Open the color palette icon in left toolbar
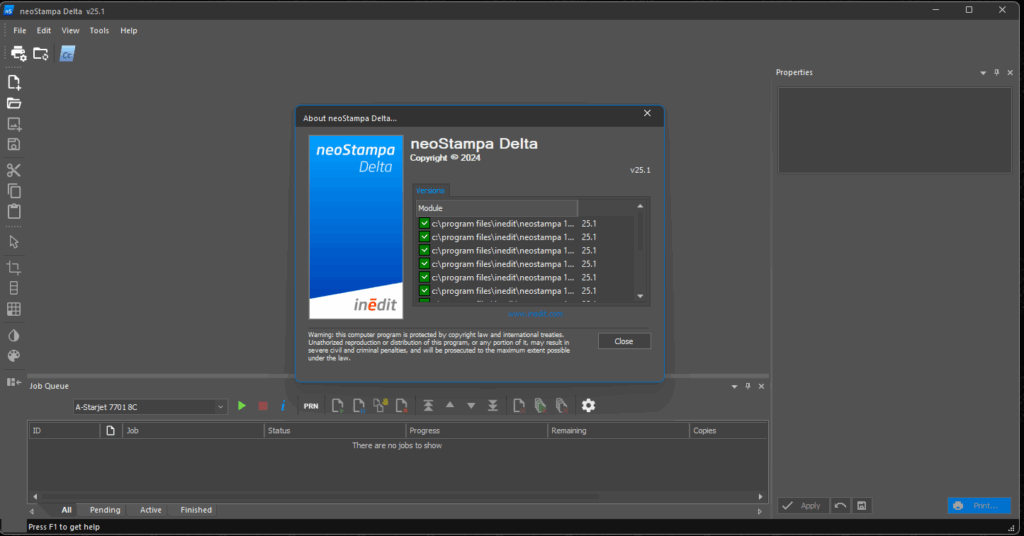 tap(14, 356)
